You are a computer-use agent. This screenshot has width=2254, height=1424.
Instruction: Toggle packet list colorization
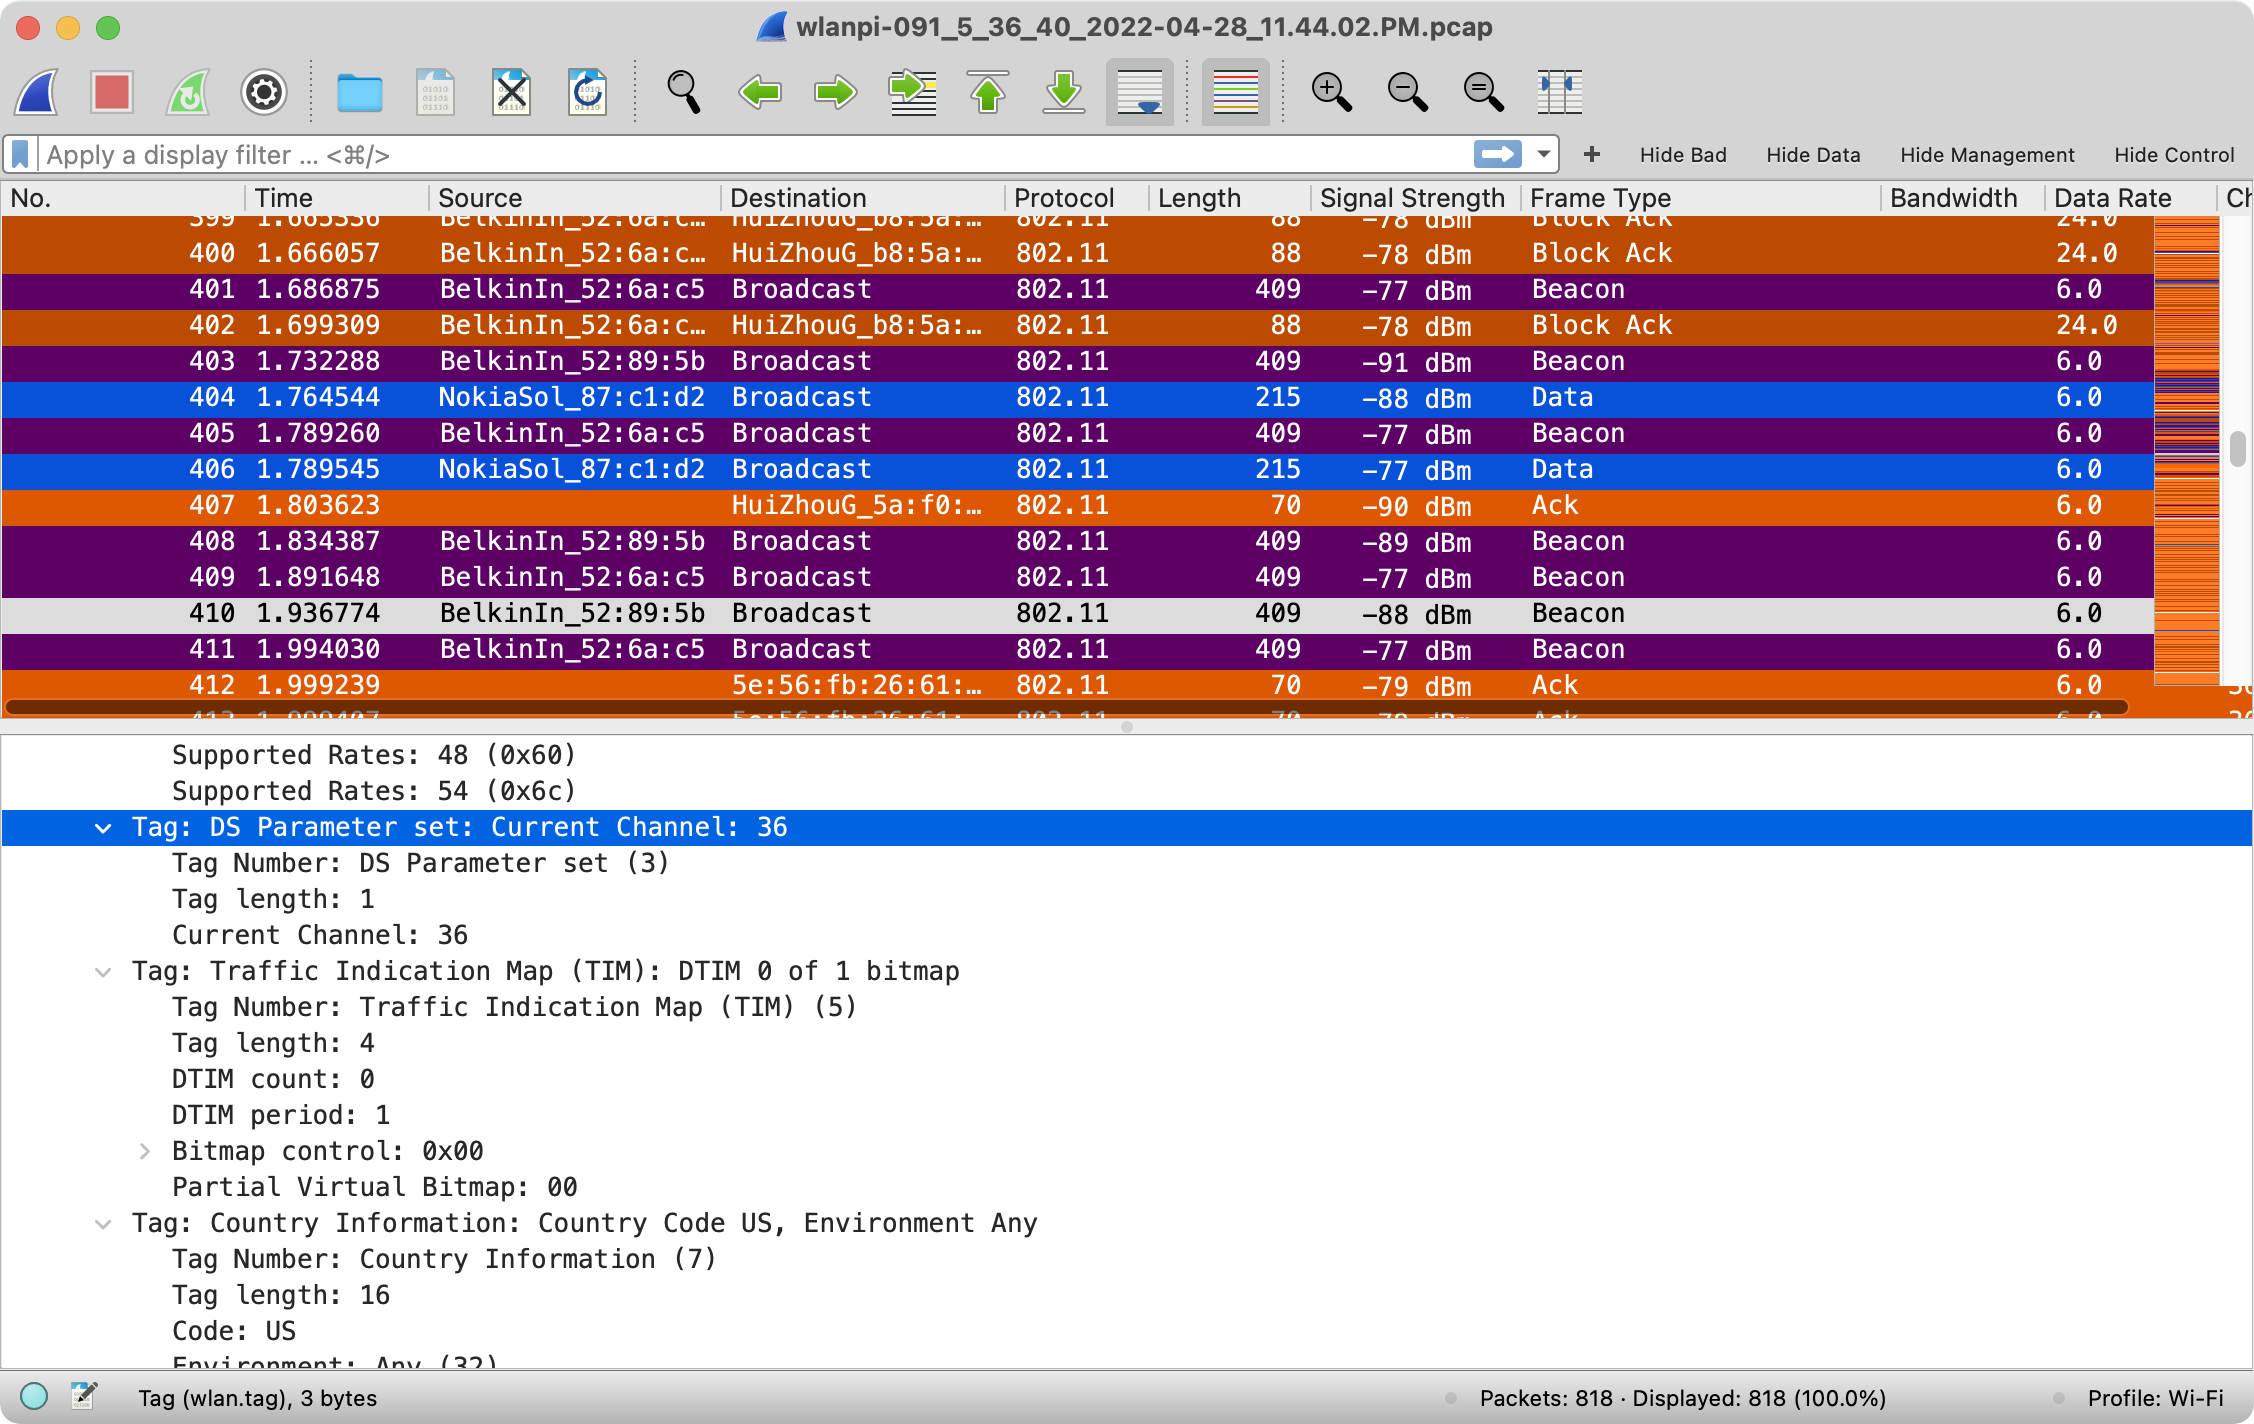click(1235, 92)
